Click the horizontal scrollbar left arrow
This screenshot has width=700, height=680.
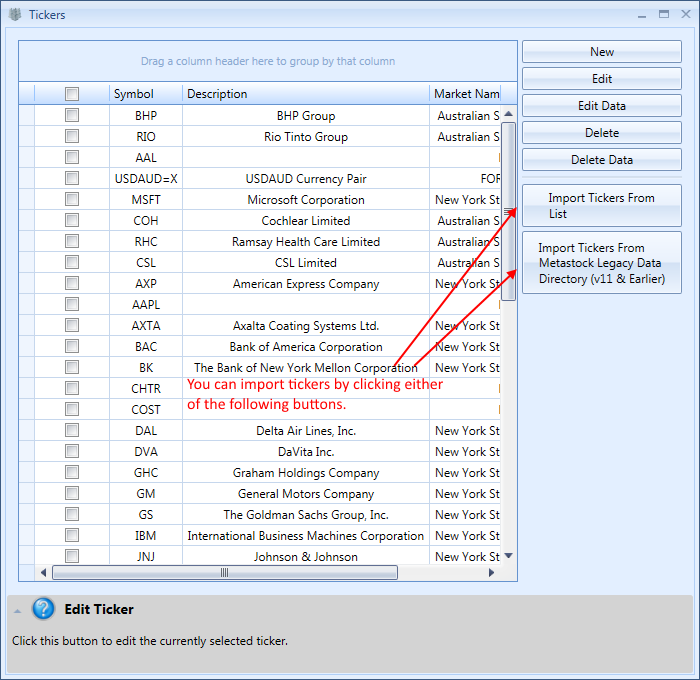pyautogui.click(x=43, y=572)
